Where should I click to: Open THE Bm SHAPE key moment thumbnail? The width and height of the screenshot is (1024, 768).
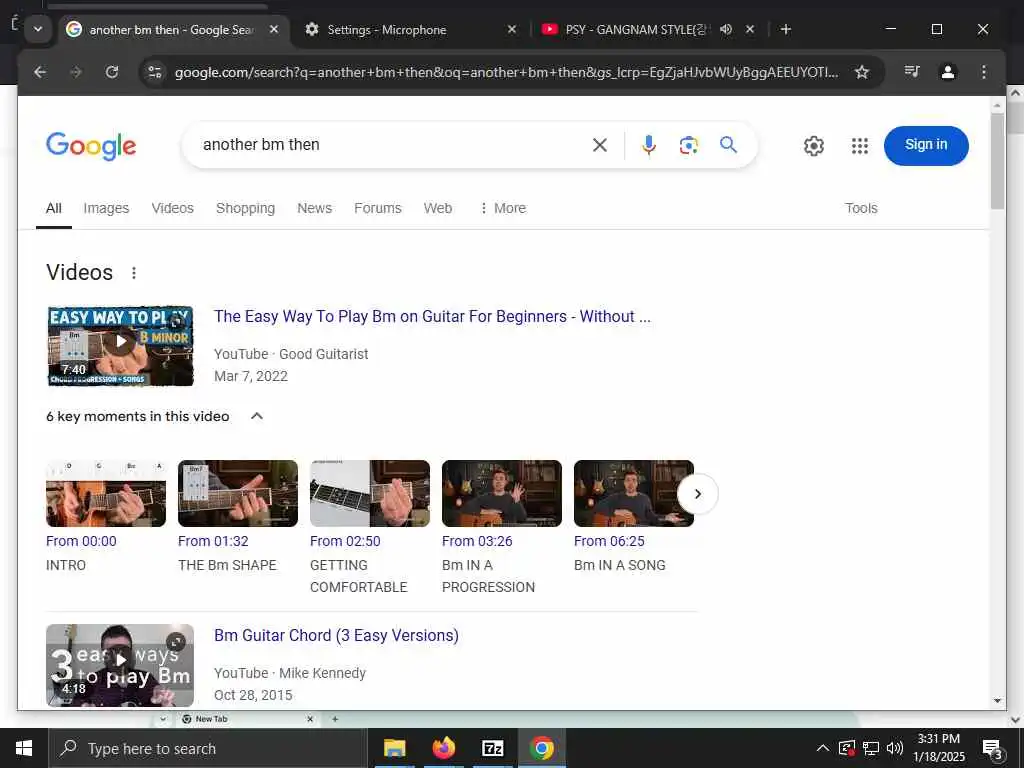pos(238,494)
